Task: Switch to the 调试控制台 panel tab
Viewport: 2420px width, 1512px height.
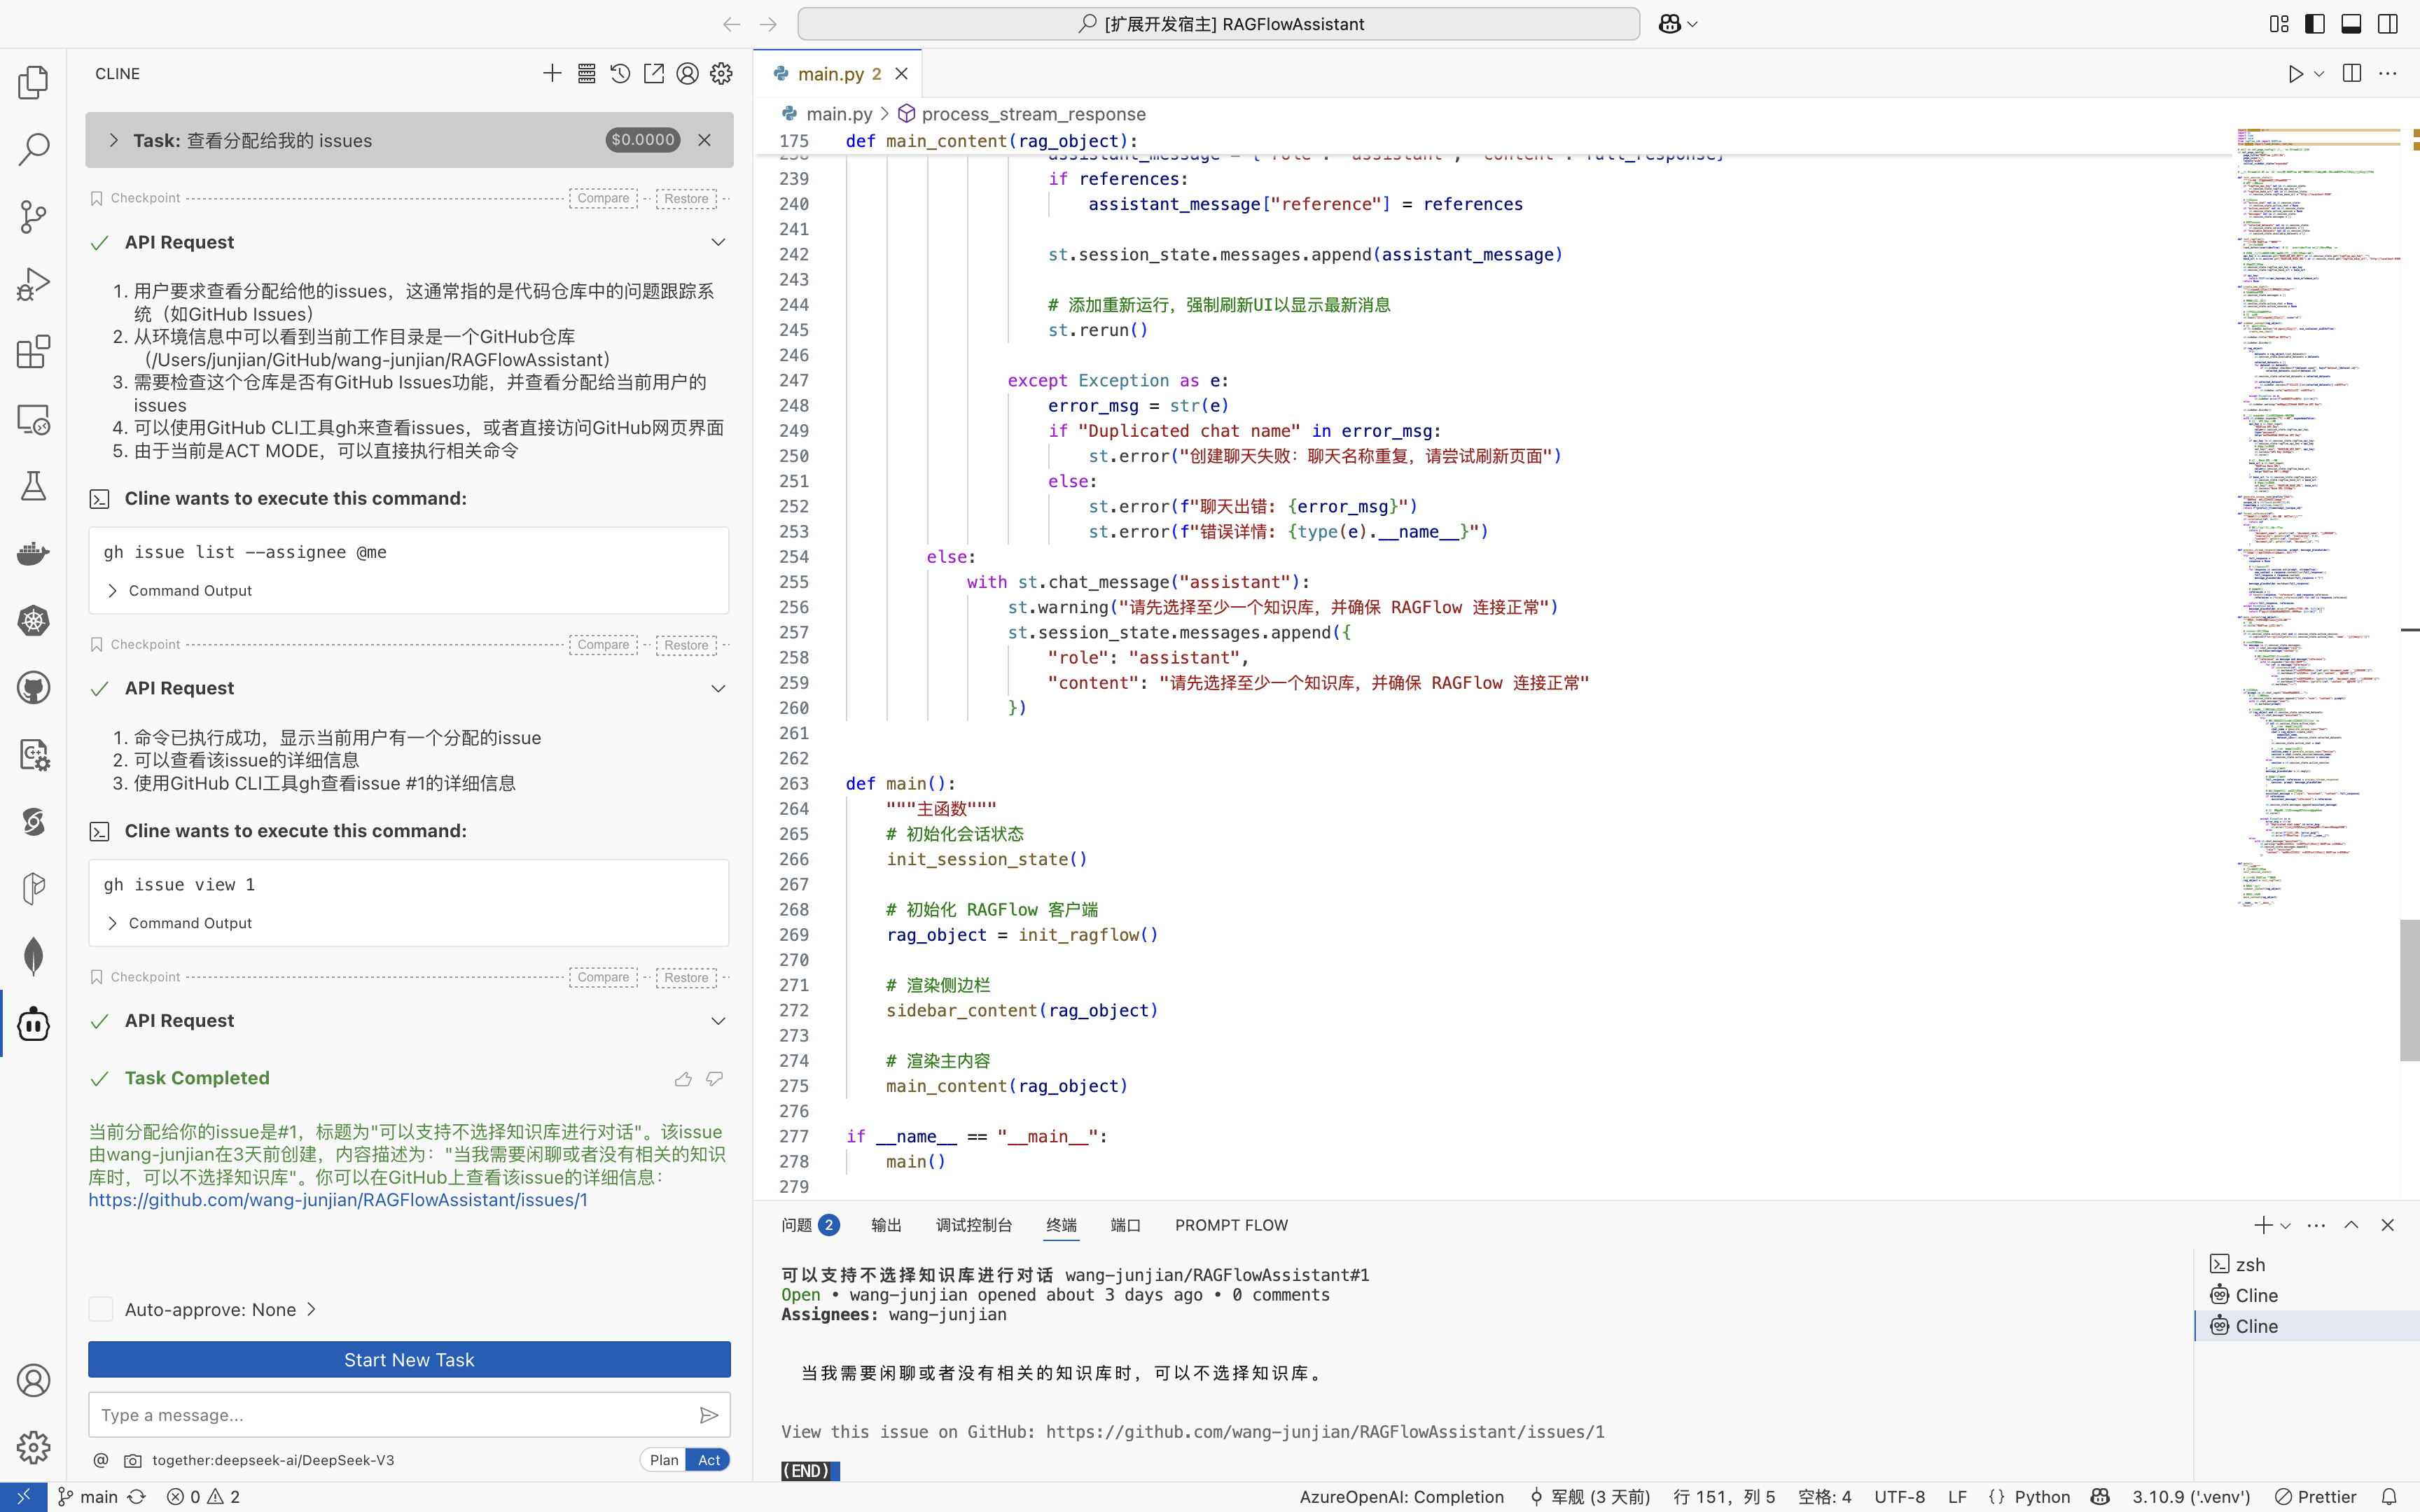Action: click(x=973, y=1225)
